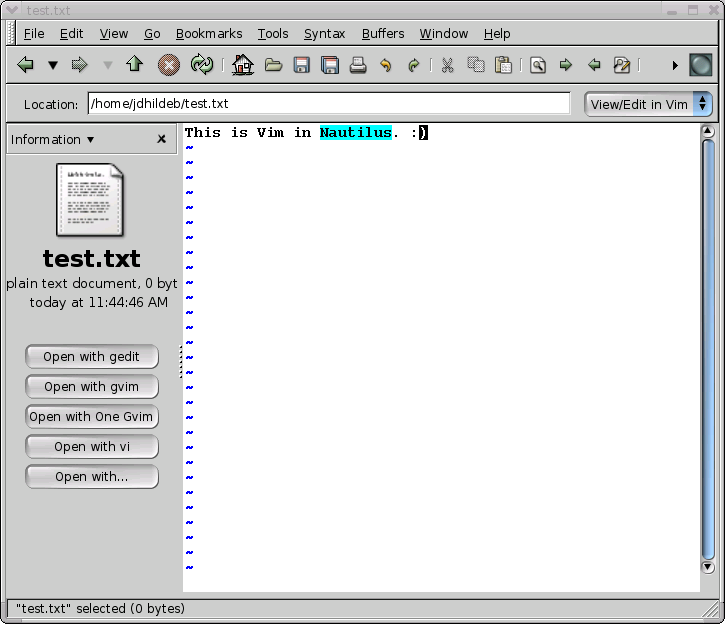Click the large test.txt file name
Image resolution: width=725 pixels, height=624 pixels.
pos(92,258)
